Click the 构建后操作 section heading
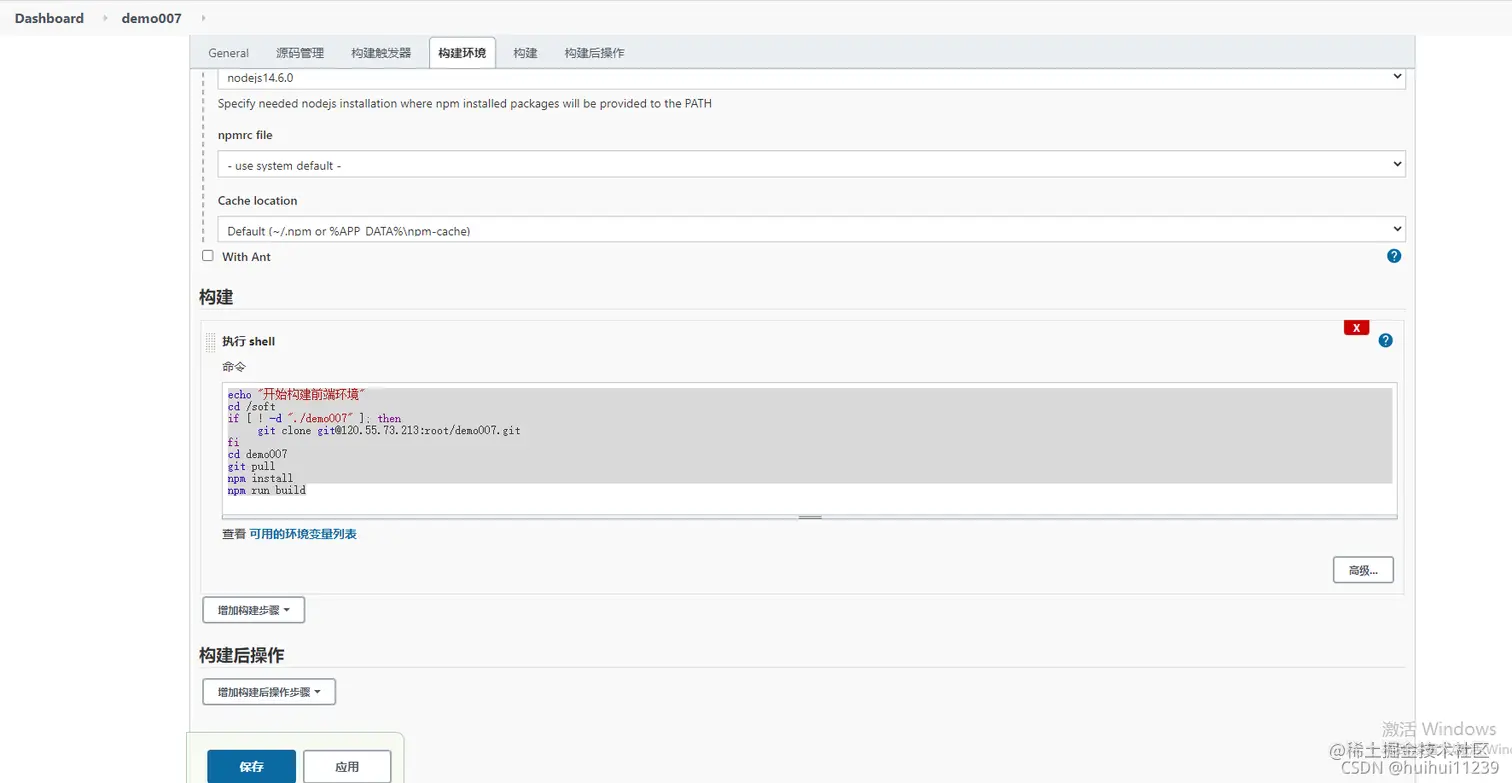This screenshot has height=783, width=1512. [241, 655]
